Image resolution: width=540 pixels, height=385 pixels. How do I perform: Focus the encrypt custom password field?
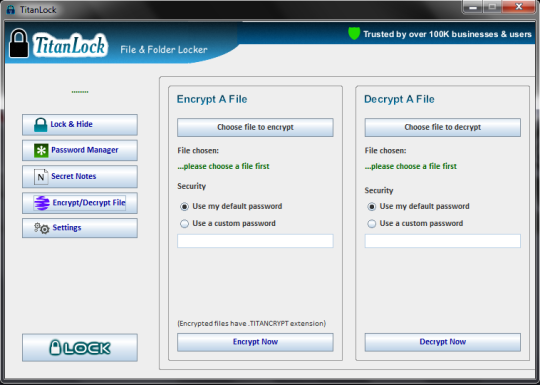tap(255, 241)
